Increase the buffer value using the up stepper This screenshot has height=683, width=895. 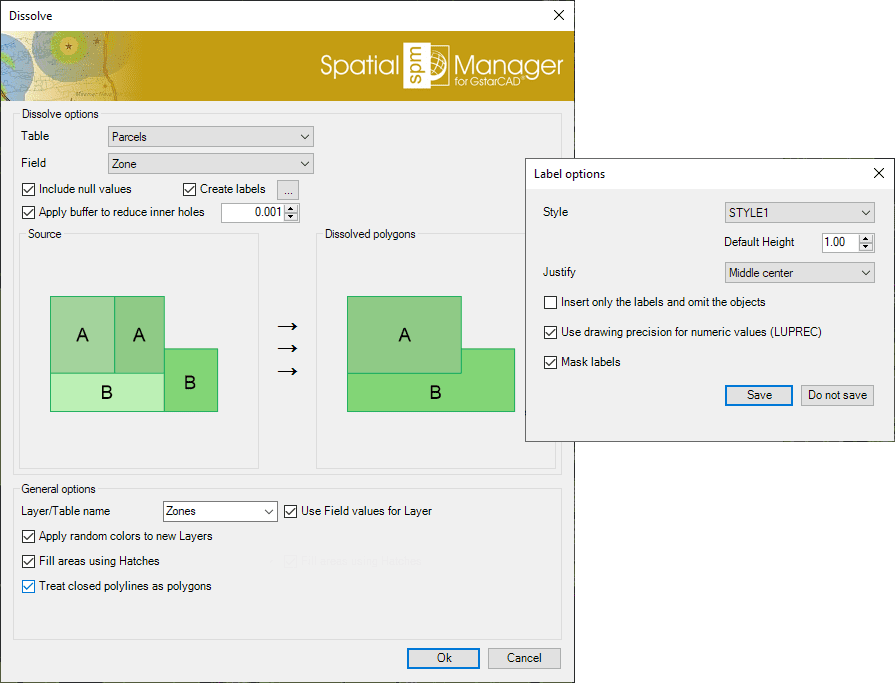(x=292, y=208)
